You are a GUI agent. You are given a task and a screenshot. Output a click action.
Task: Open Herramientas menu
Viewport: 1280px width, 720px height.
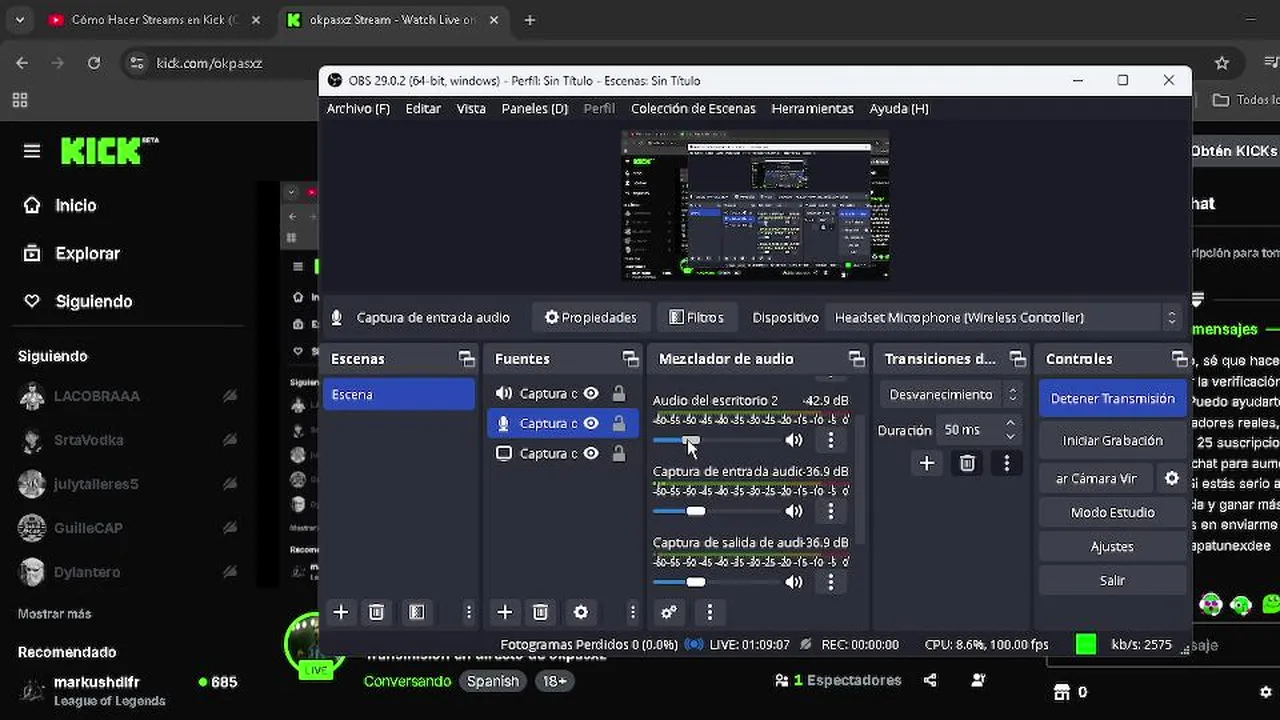(x=812, y=108)
